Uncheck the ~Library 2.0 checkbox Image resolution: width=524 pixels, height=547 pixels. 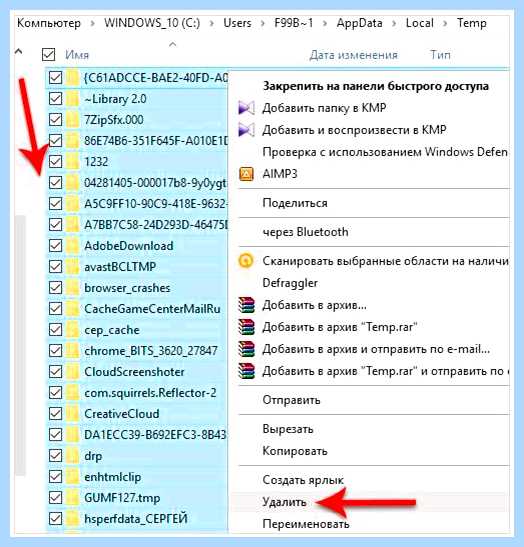click(x=55, y=99)
